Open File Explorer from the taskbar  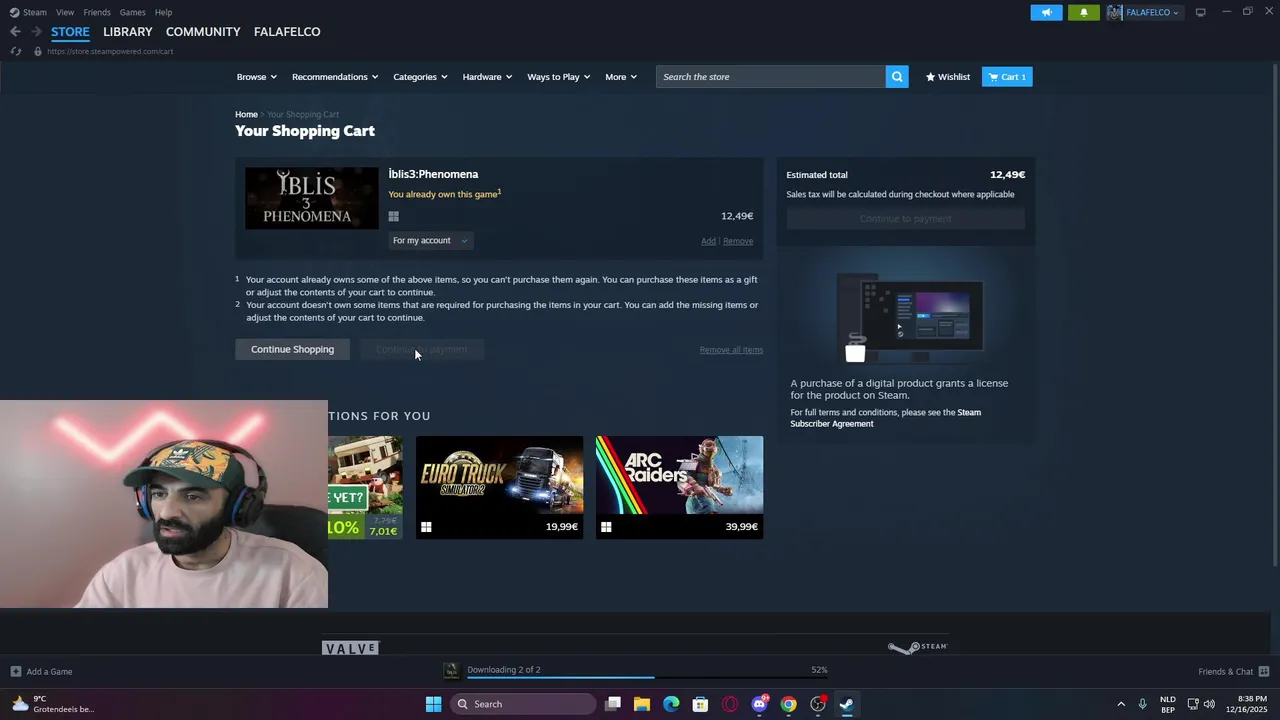[x=642, y=704]
